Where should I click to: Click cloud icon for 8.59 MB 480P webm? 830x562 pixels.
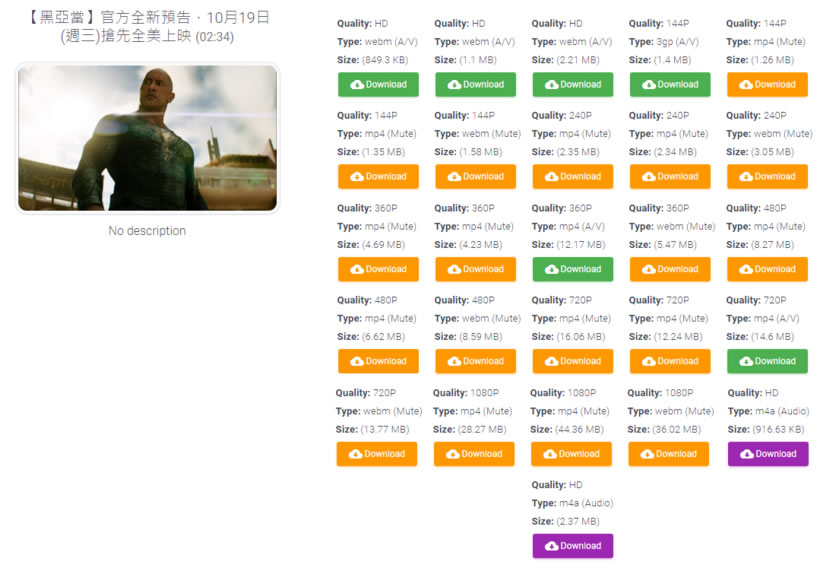(x=455, y=361)
